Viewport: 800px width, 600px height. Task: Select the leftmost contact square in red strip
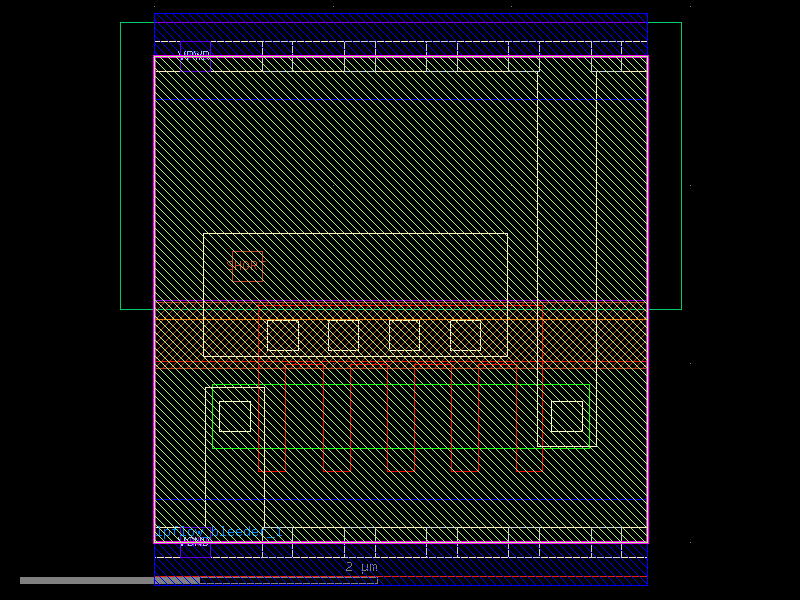(x=283, y=335)
